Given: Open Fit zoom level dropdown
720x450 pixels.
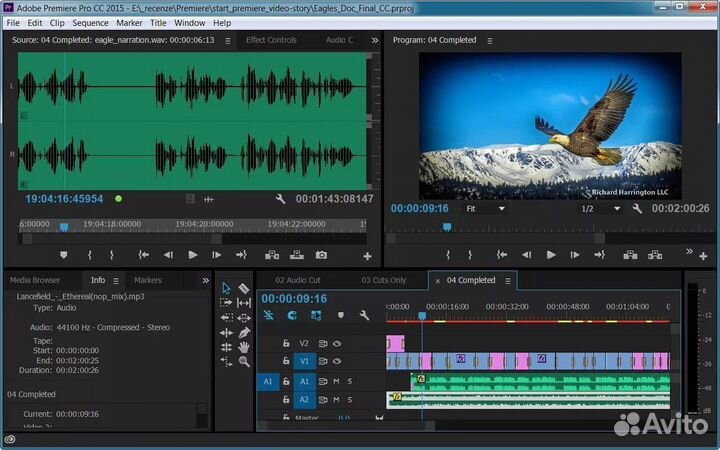Looking at the screenshot, I should (485, 208).
